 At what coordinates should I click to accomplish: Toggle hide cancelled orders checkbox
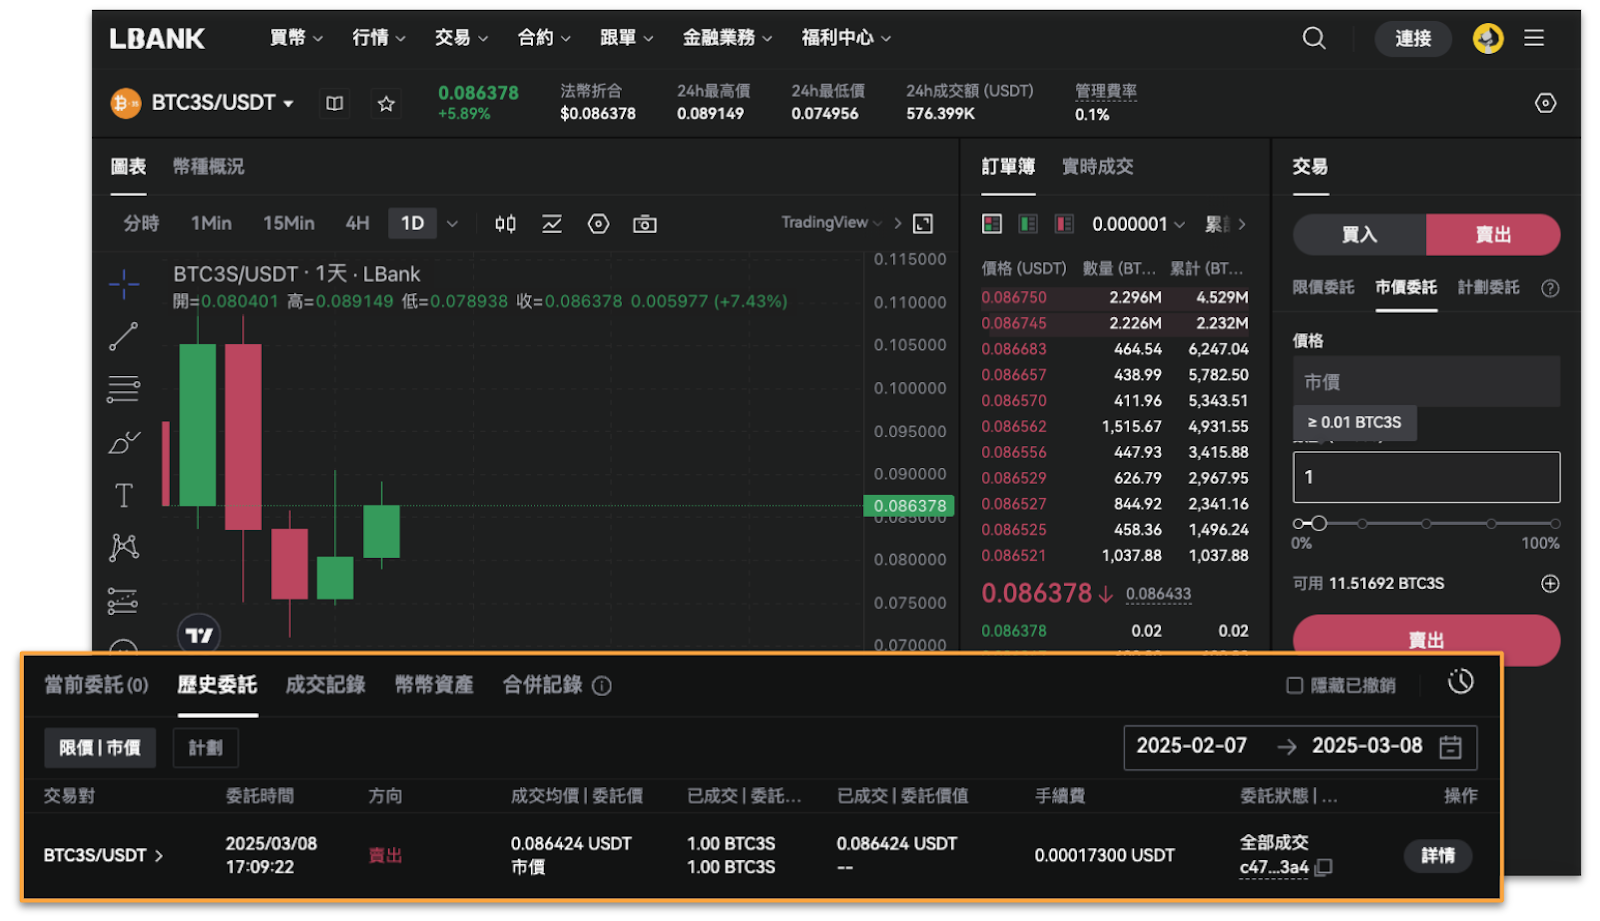coord(1294,685)
